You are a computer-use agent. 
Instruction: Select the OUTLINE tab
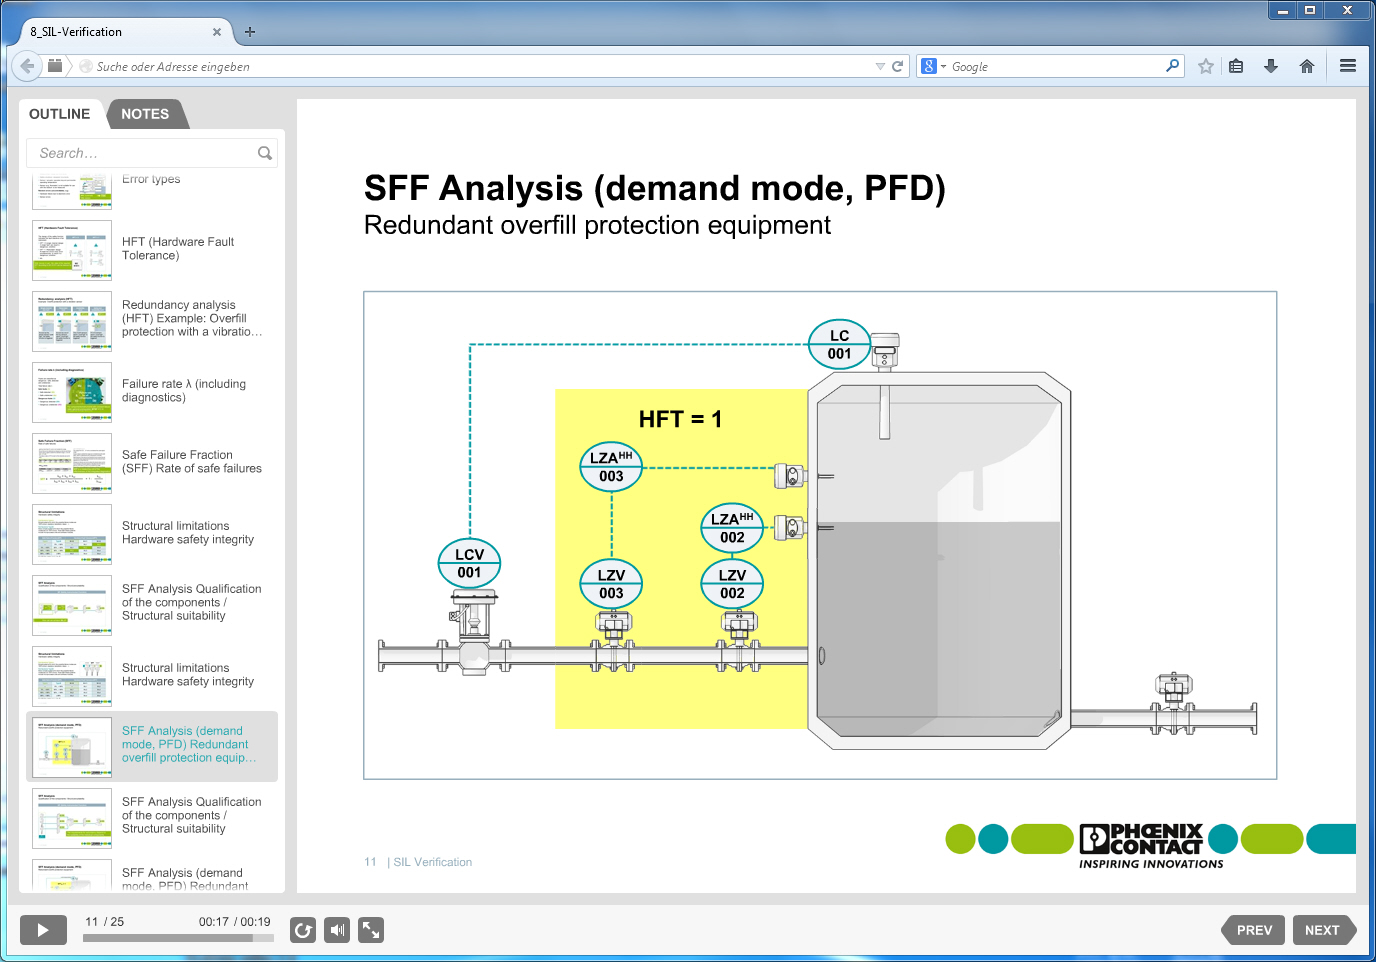click(60, 113)
